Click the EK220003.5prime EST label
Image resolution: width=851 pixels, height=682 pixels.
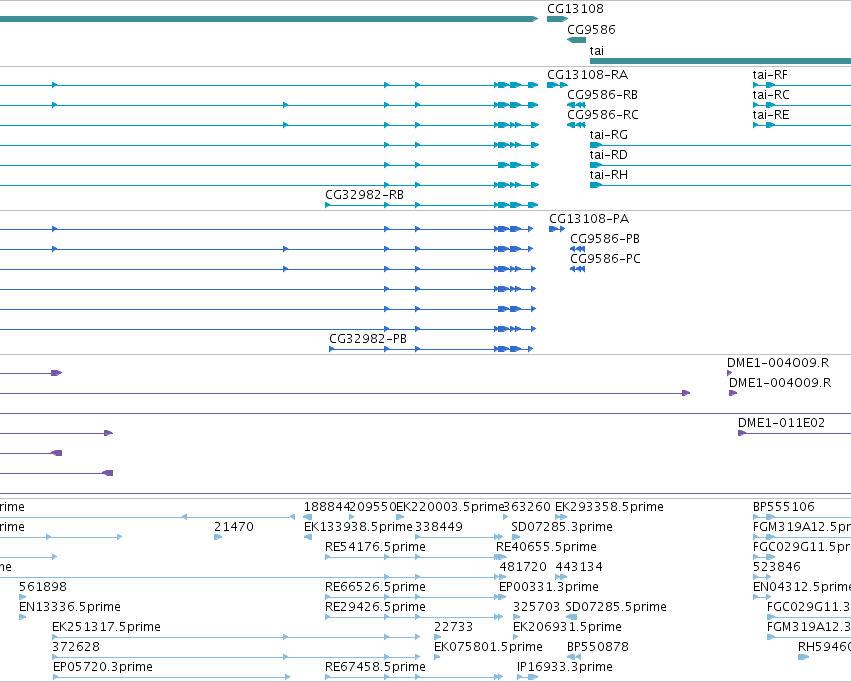tap(450, 507)
